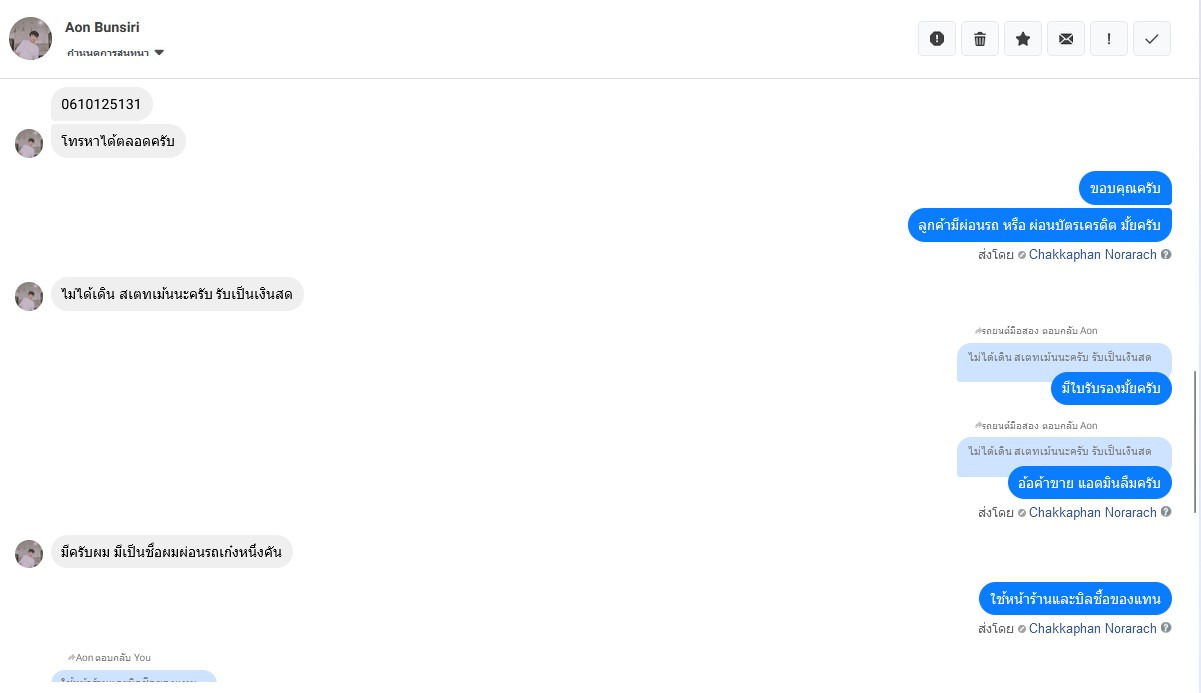This screenshot has height=693, width=1201.
Task: Flag conversation with plain exclamation mark button
Action: point(1109,39)
